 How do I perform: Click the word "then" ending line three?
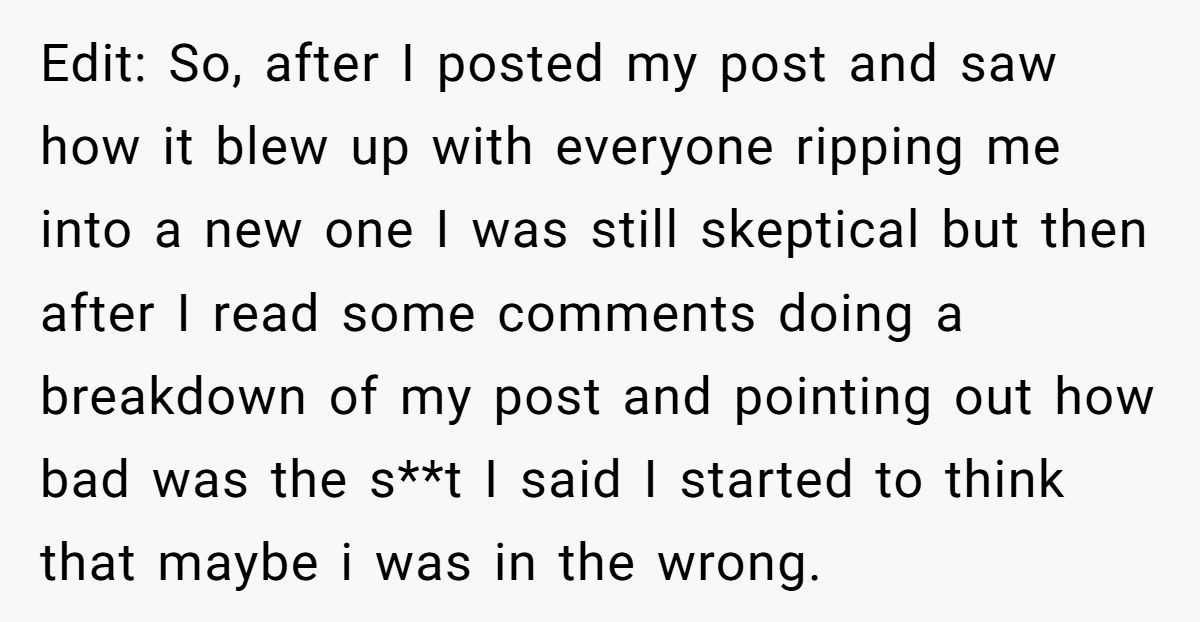click(1095, 231)
